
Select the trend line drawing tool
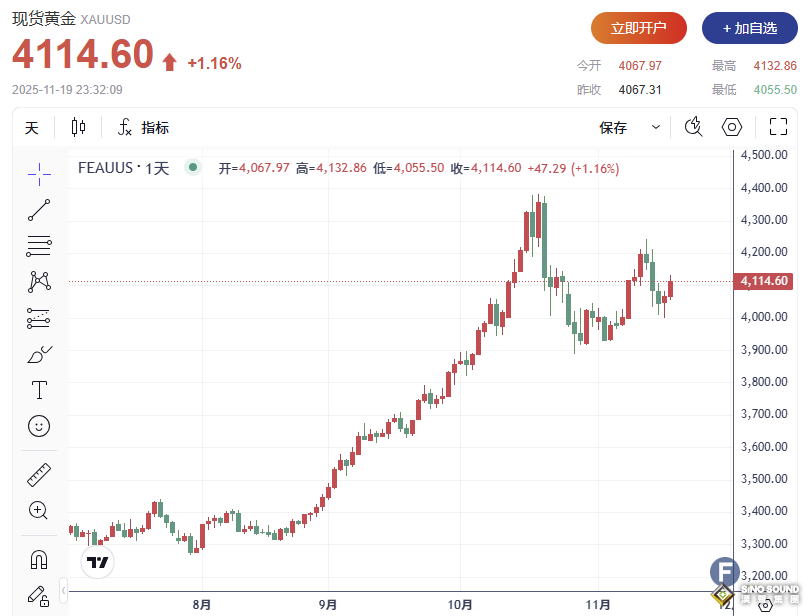pyautogui.click(x=38, y=209)
